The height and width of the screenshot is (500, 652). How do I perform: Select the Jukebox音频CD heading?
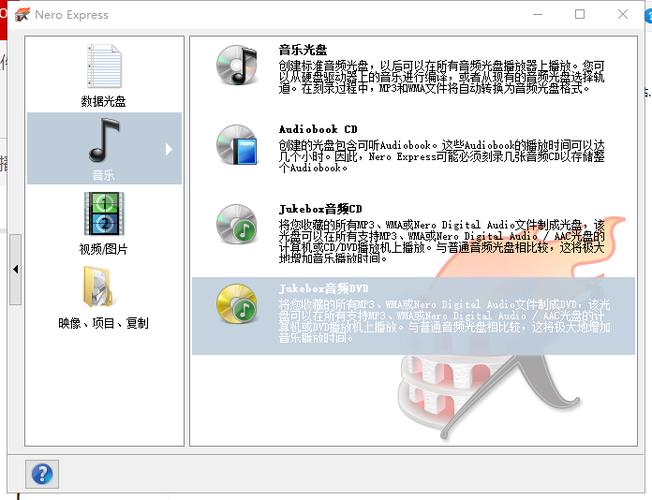click(x=320, y=209)
